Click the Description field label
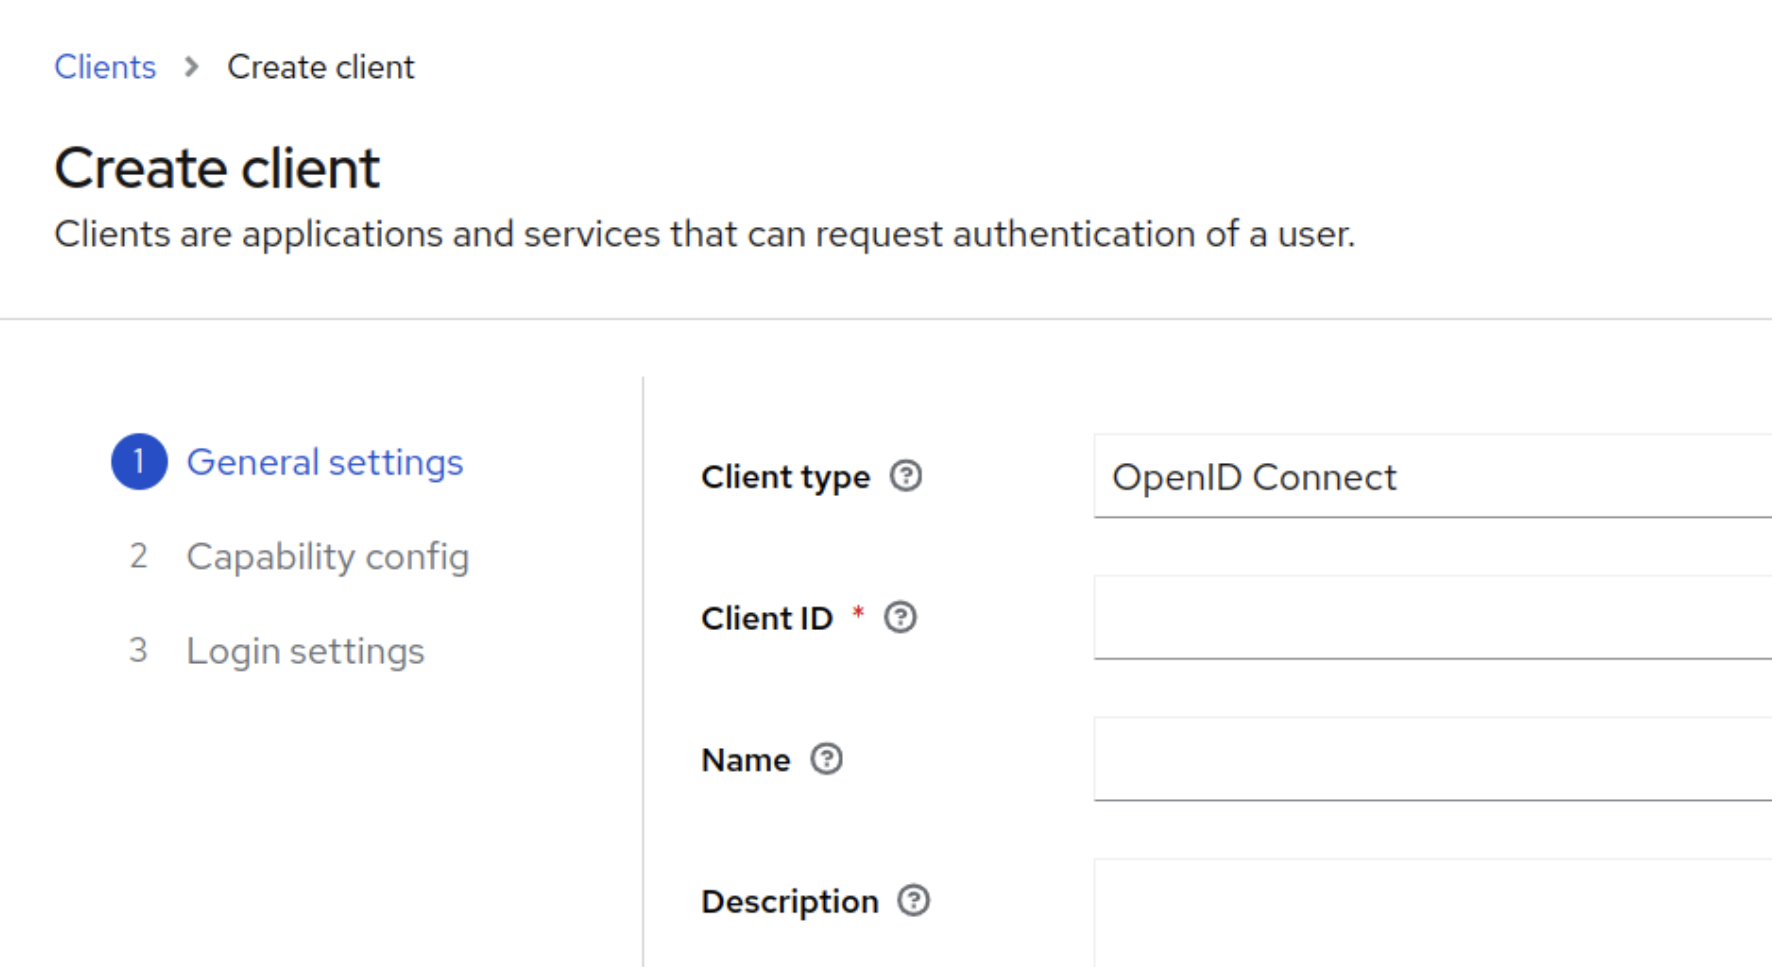This screenshot has width=1780, height=974. (x=789, y=901)
